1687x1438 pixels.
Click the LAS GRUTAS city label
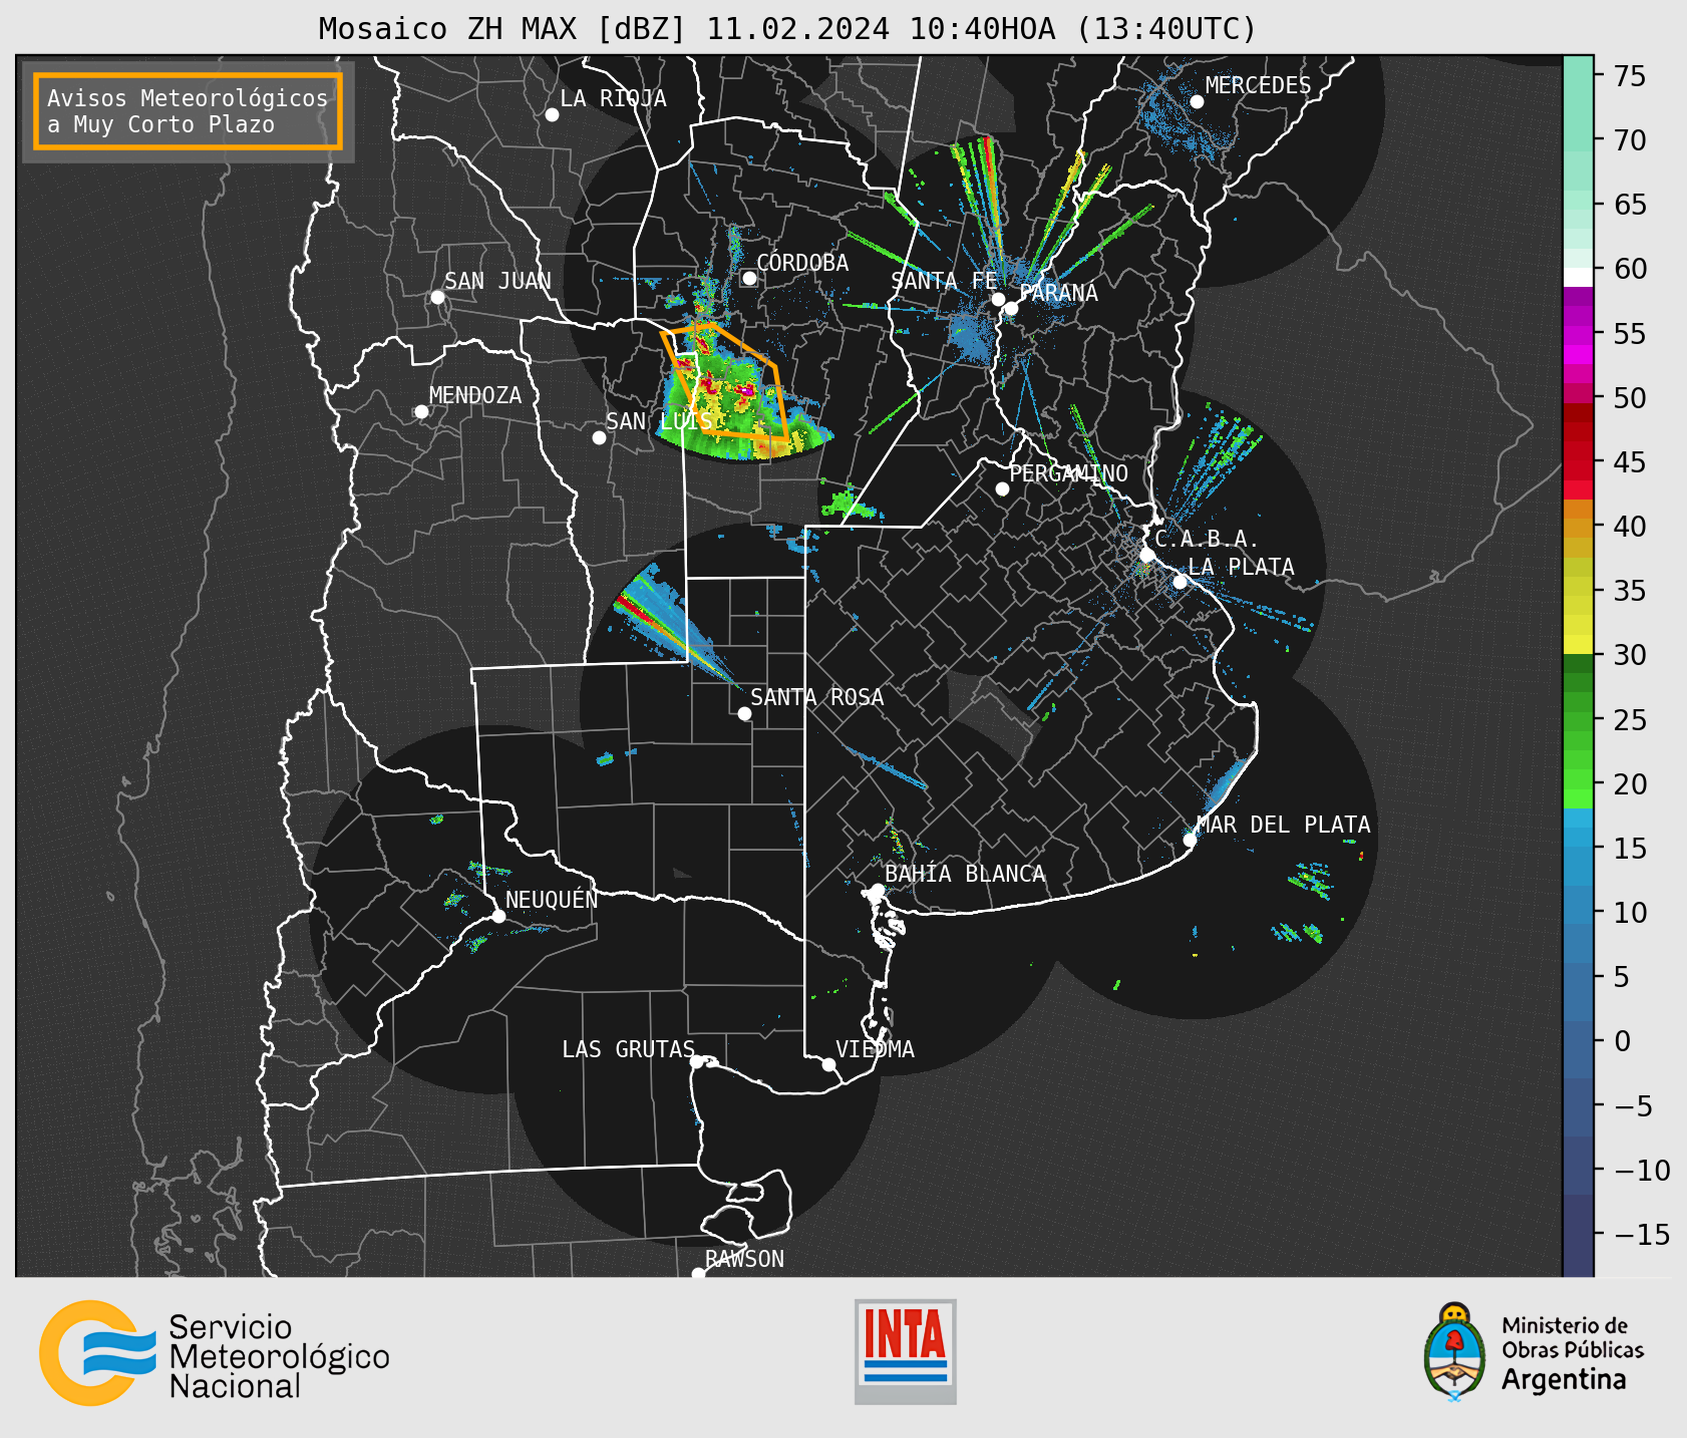coord(628,1049)
